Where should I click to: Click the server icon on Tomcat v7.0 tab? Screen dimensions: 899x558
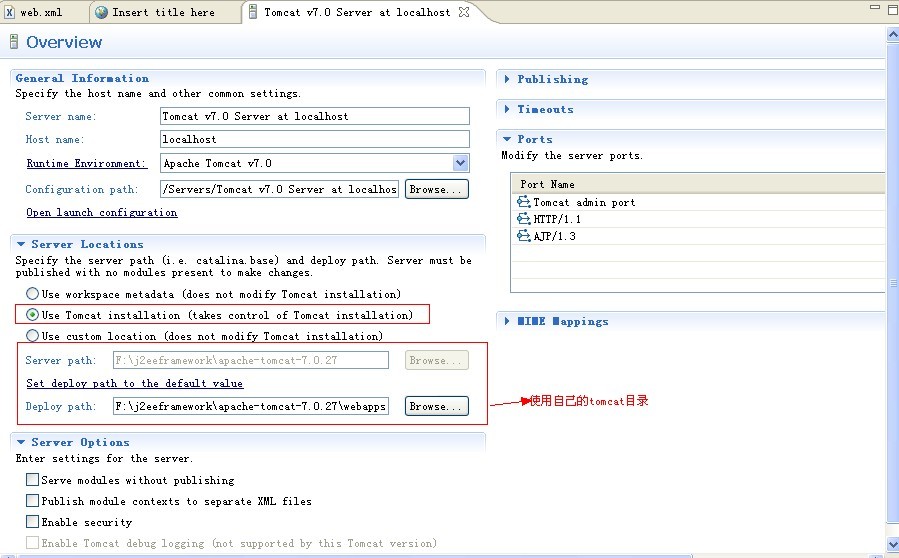pyautogui.click(x=252, y=12)
